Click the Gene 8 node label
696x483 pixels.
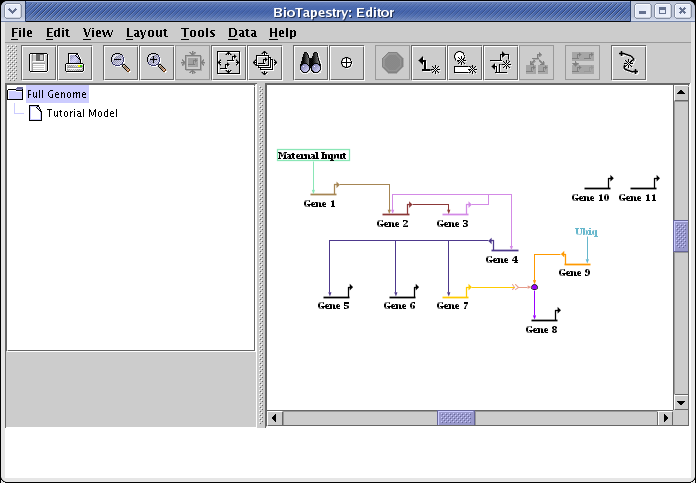click(541, 329)
